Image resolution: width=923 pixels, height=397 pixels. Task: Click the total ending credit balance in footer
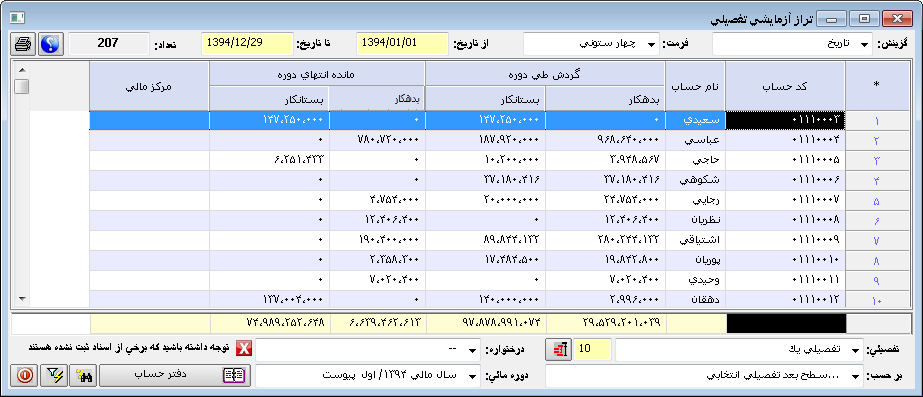pyautogui.click(x=269, y=322)
